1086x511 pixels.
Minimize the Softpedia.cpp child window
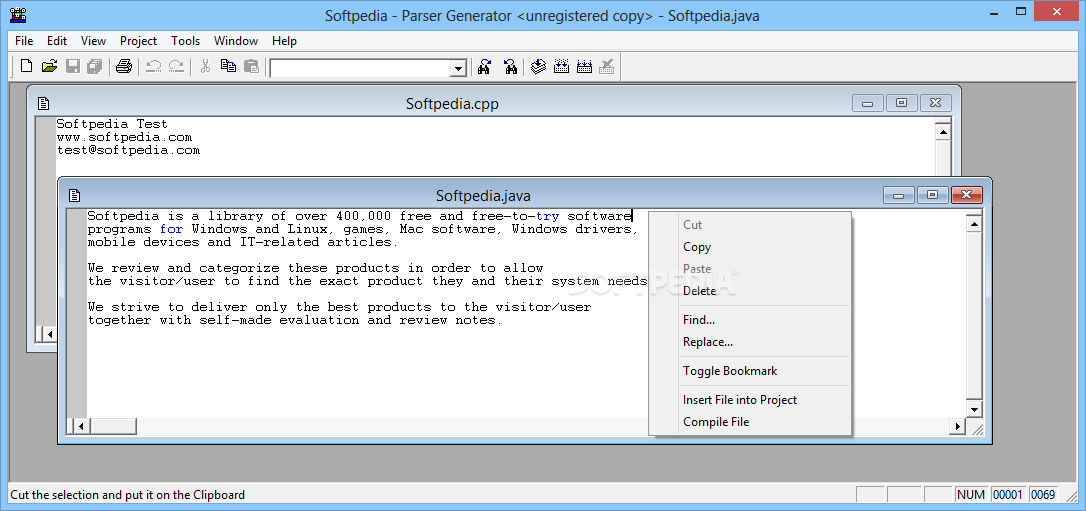point(867,103)
